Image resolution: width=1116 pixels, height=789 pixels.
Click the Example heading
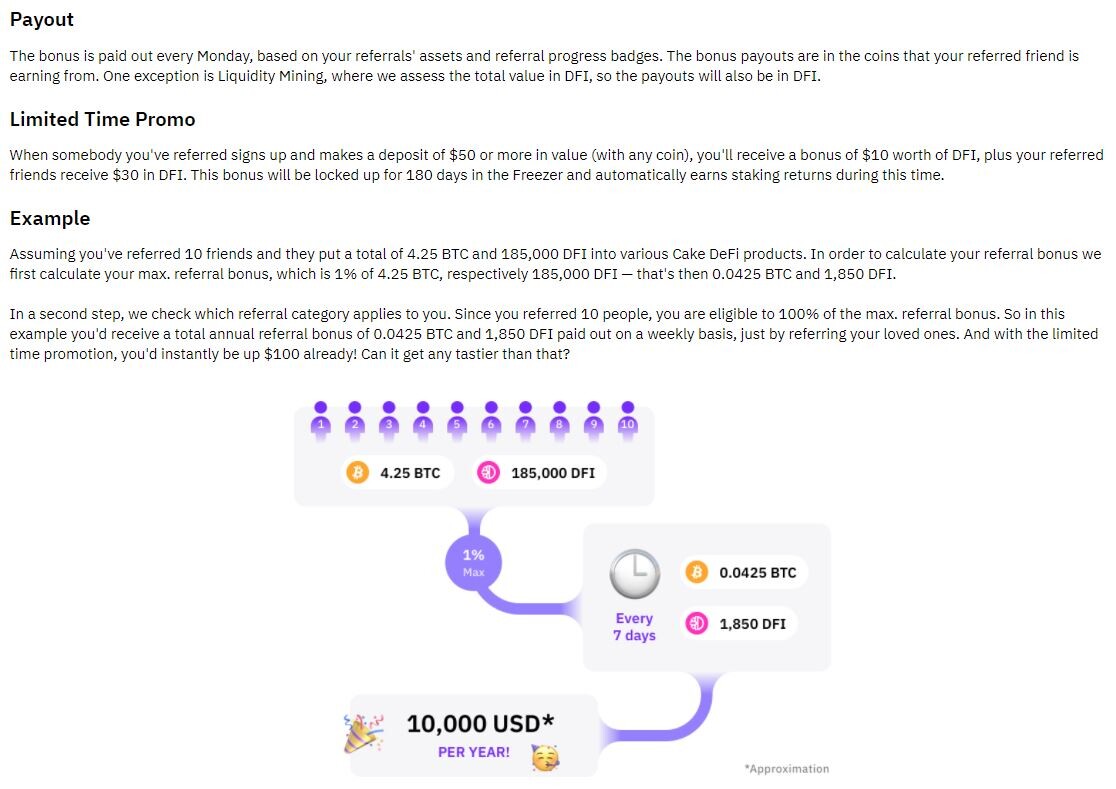(x=50, y=218)
